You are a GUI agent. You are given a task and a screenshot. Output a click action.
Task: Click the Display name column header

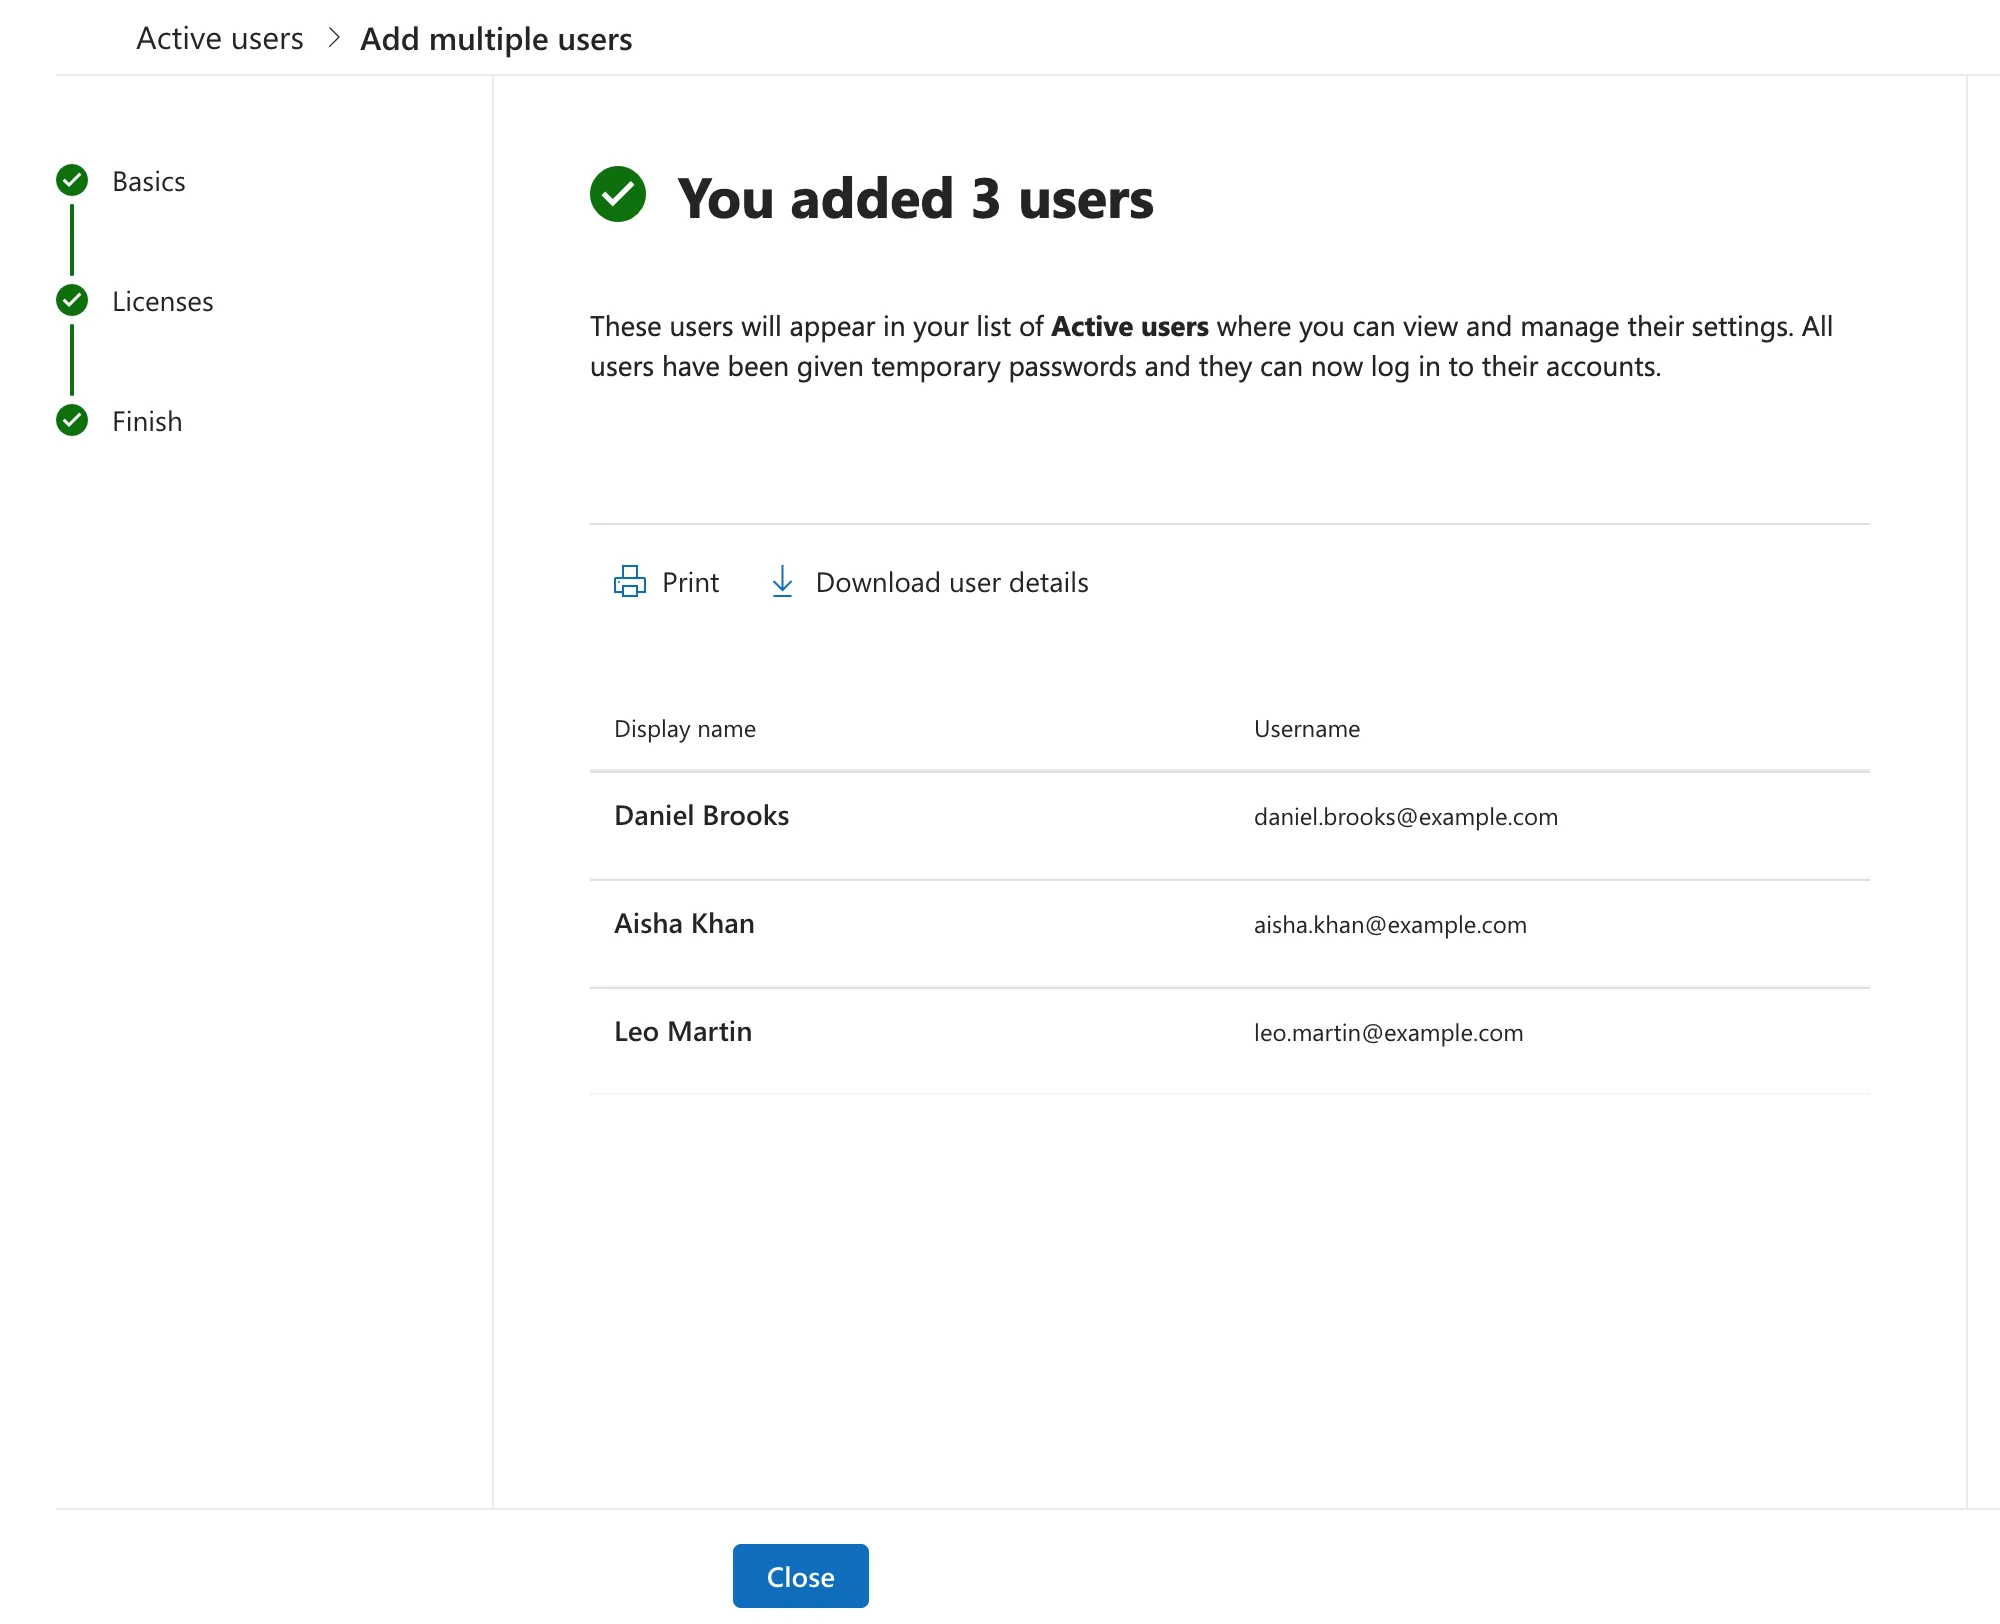click(x=685, y=729)
